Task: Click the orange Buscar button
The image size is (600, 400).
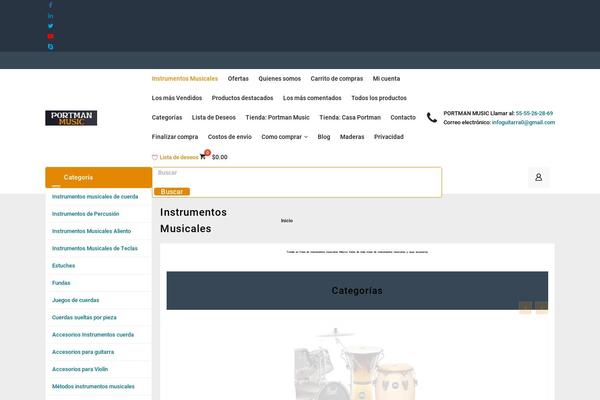Action: tap(172, 191)
